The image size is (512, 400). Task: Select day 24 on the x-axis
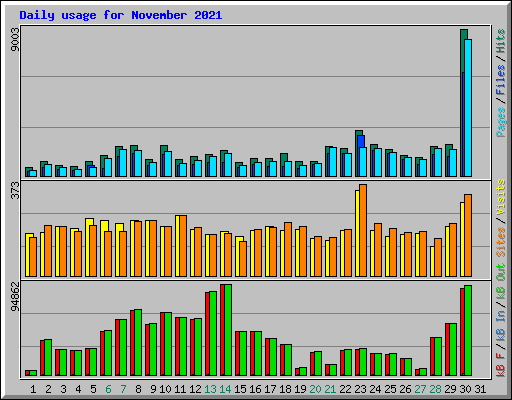coord(375,389)
